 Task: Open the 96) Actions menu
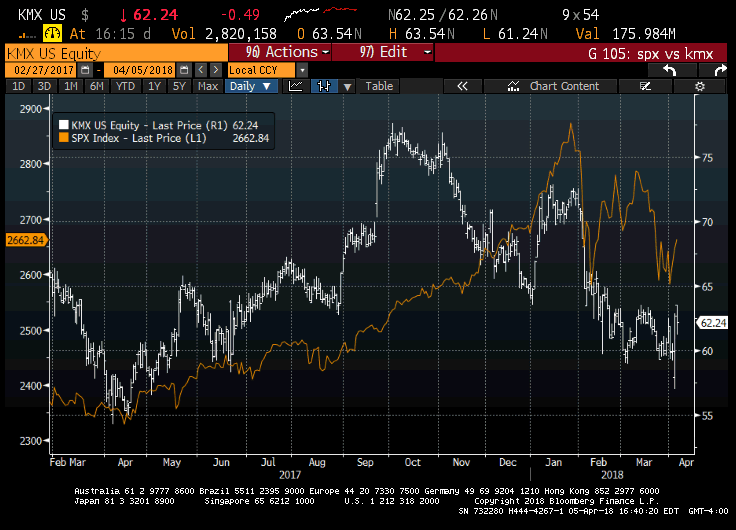pos(280,52)
